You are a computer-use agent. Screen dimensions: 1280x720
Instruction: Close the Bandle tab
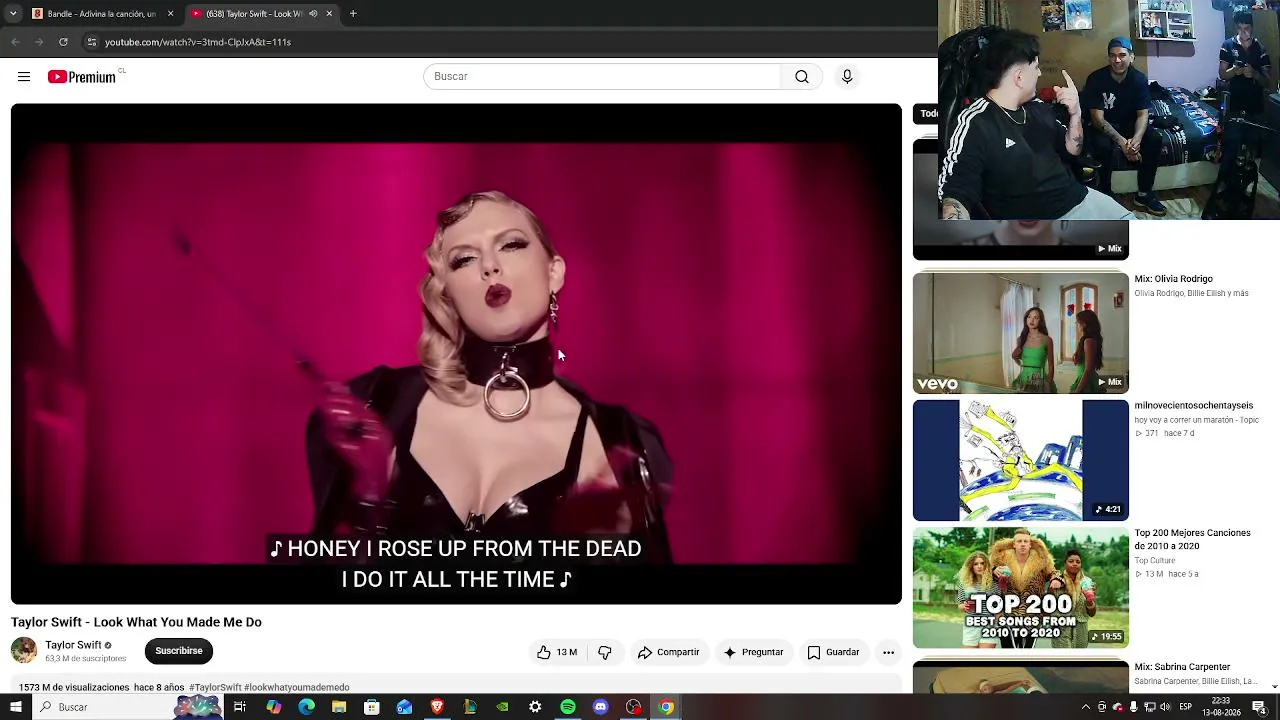[170, 14]
